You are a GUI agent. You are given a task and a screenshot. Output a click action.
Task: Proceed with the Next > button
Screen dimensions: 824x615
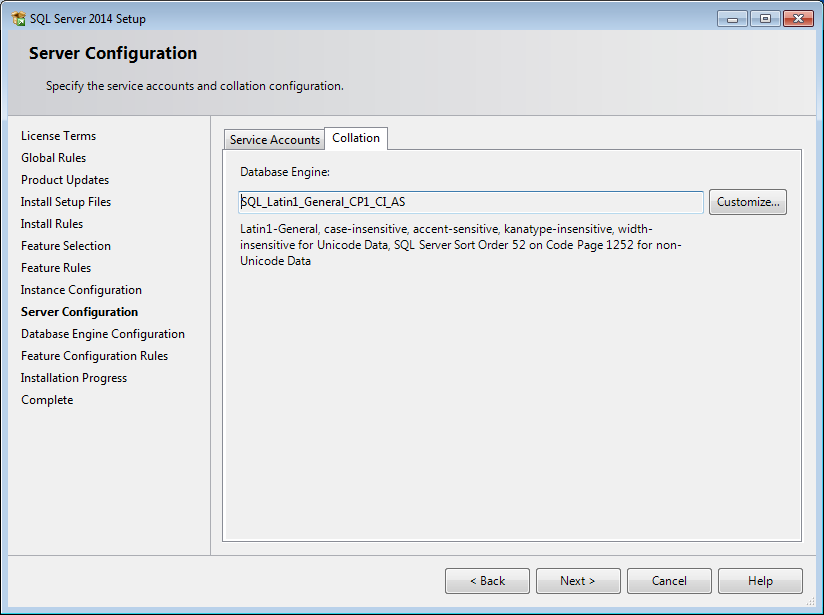pos(578,581)
